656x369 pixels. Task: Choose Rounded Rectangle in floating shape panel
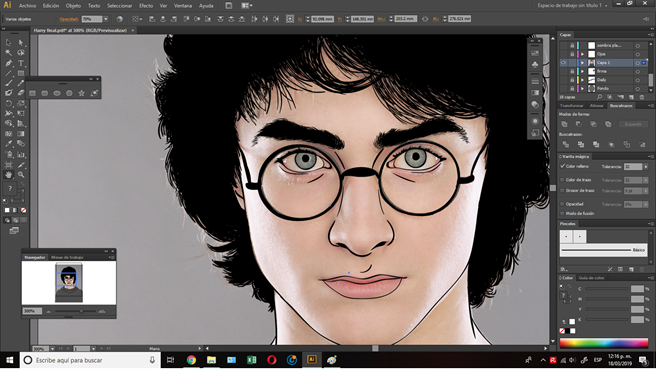click(45, 93)
